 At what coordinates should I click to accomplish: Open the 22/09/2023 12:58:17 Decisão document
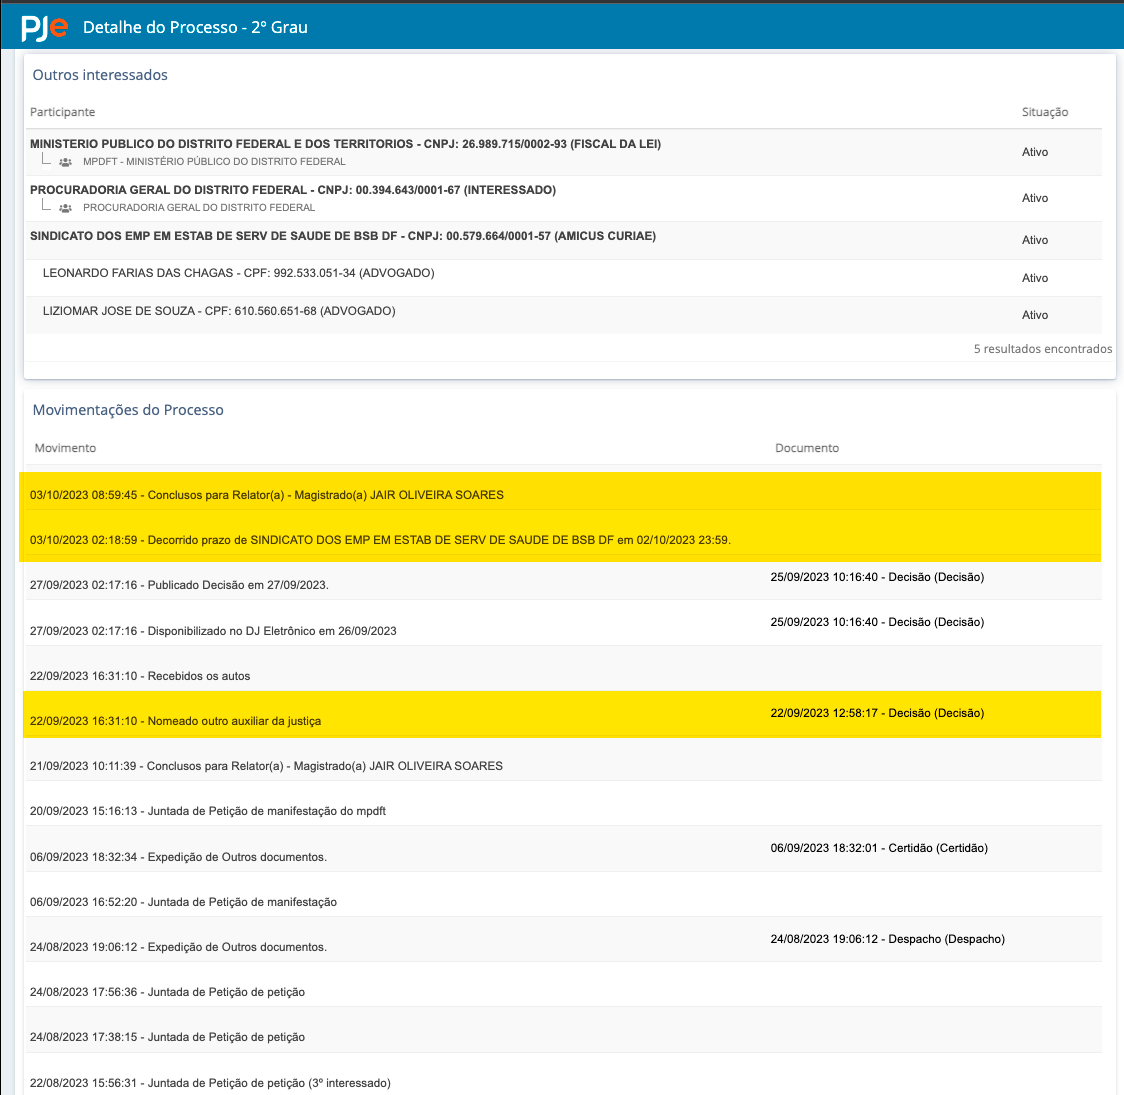click(877, 713)
